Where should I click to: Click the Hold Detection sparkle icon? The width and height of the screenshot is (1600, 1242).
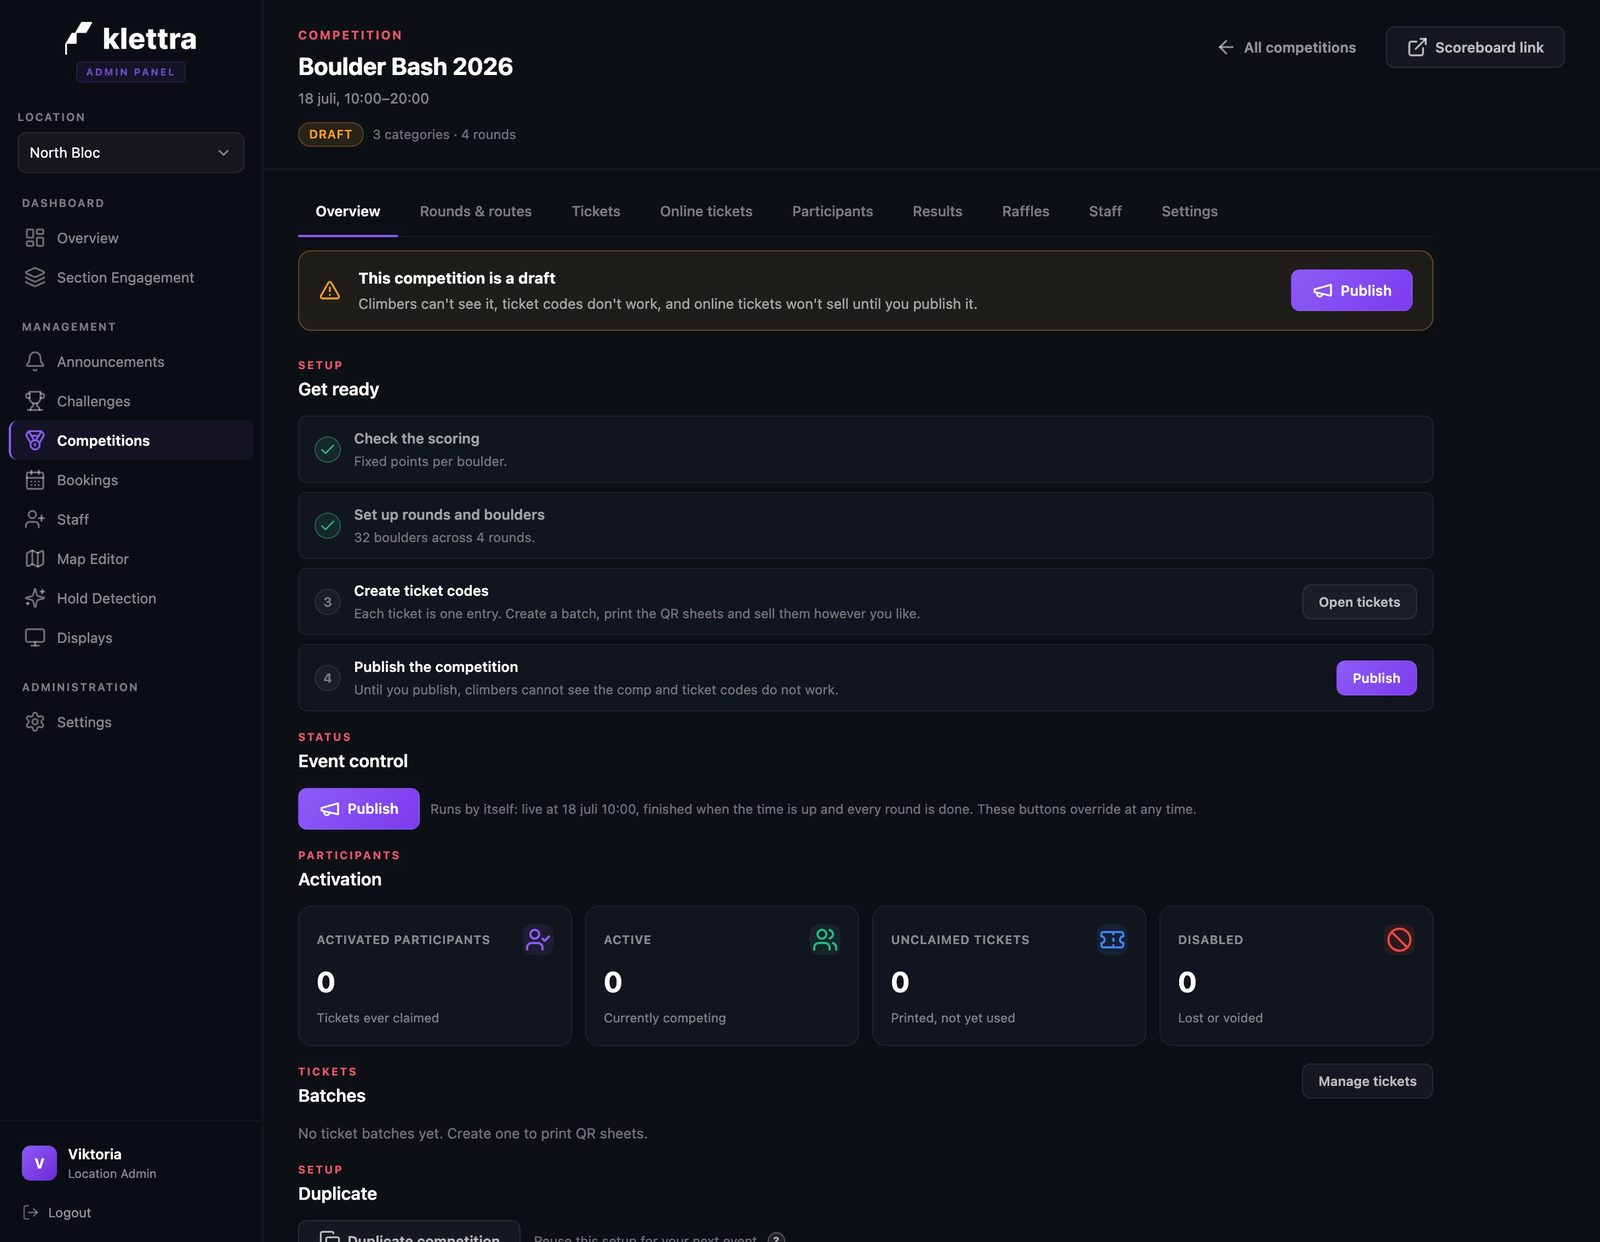point(35,598)
